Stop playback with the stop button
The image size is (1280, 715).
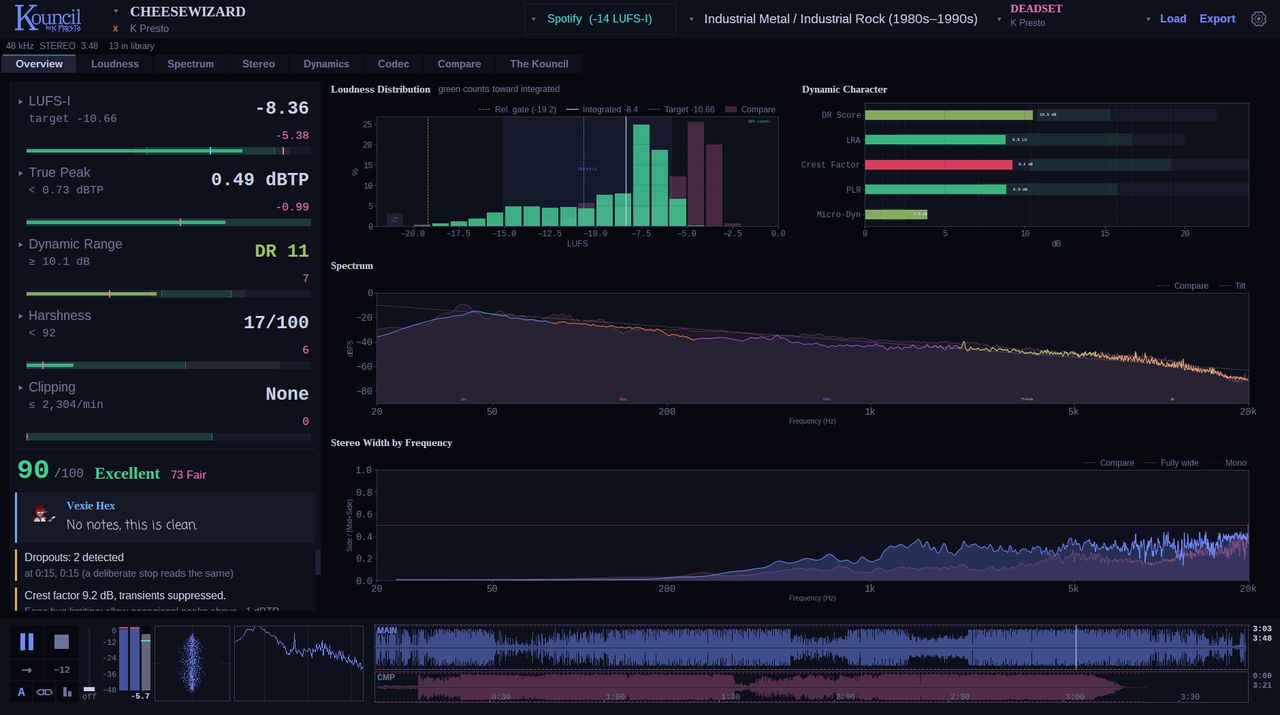click(61, 642)
